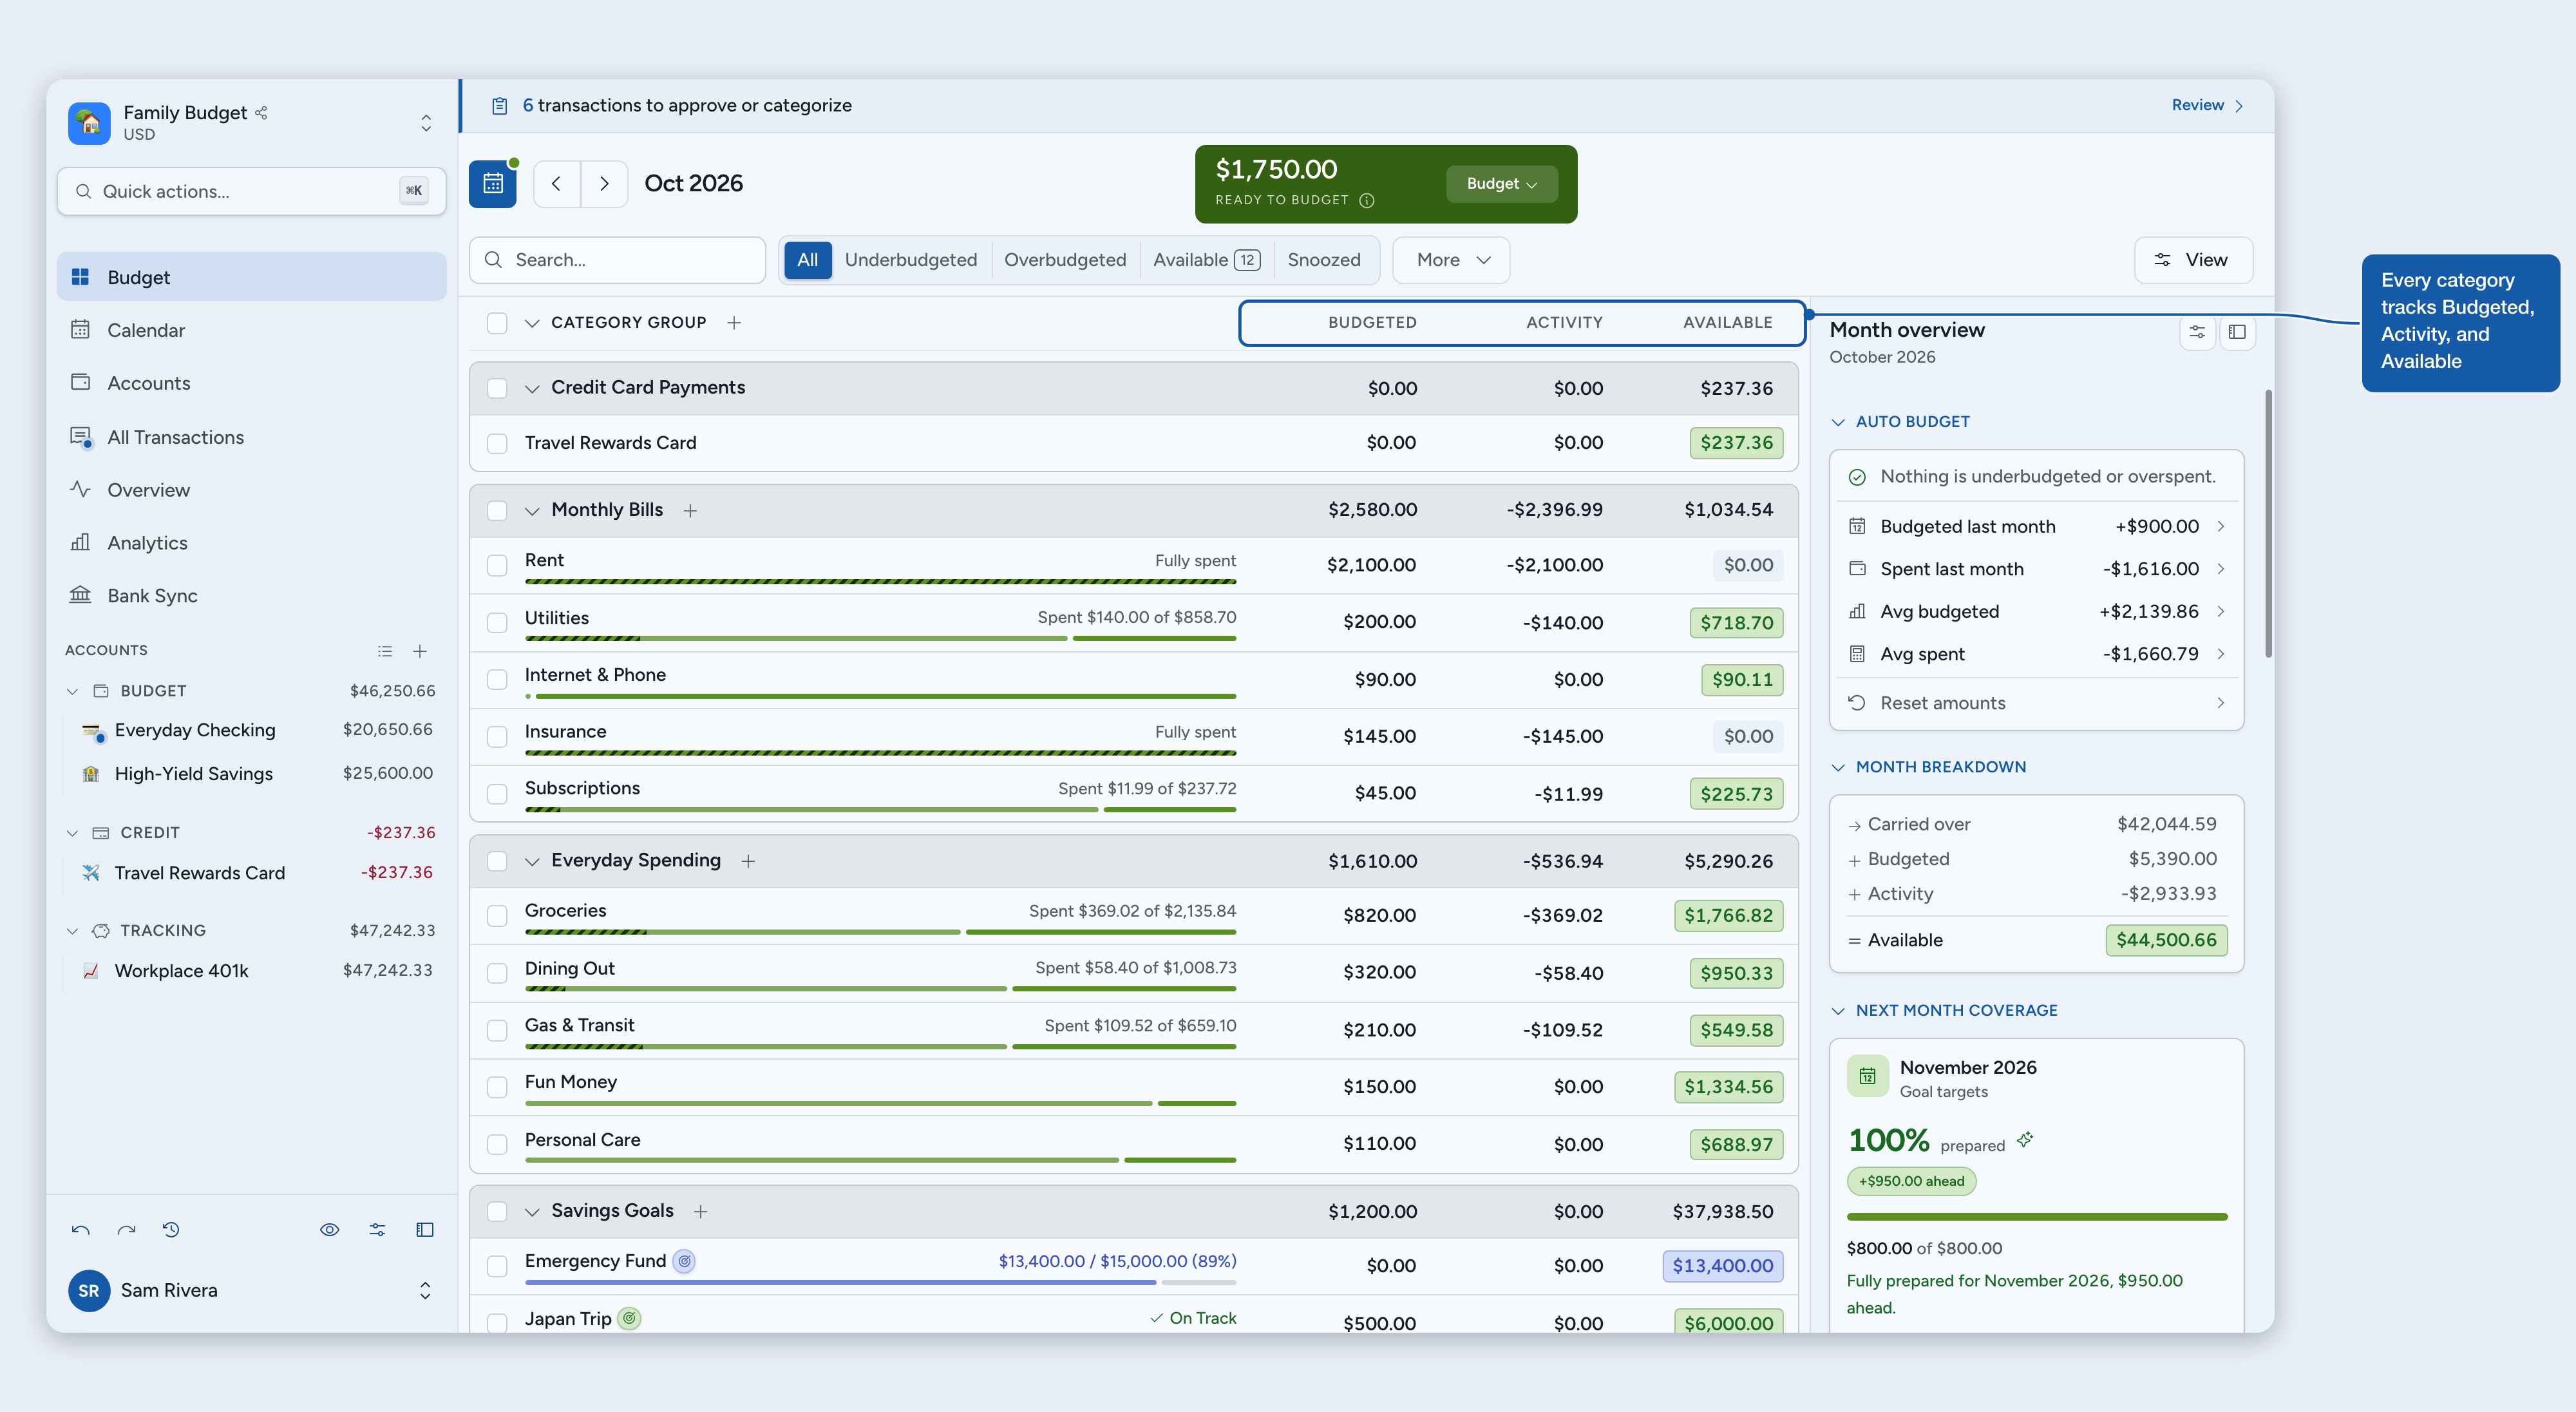Add category to Everyday Spending group

pos(748,861)
